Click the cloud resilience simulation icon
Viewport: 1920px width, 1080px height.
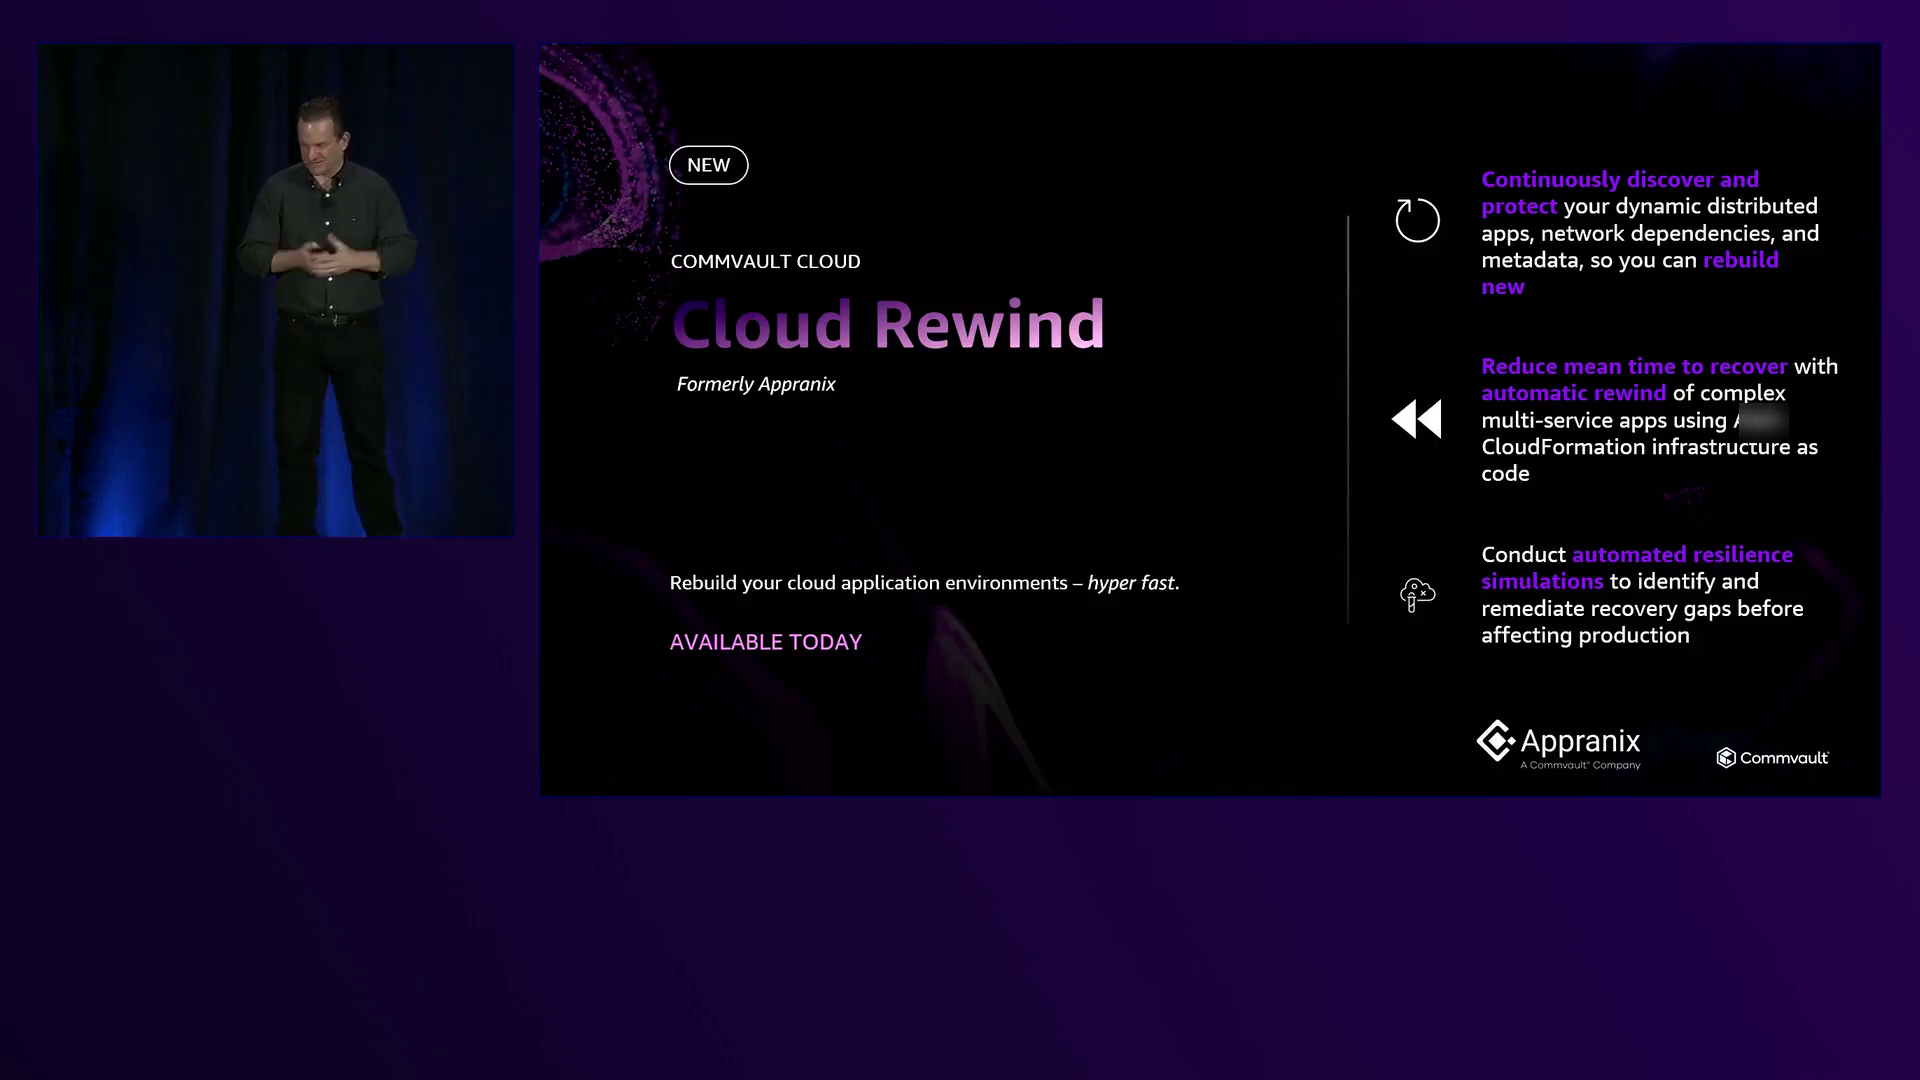pos(1417,595)
